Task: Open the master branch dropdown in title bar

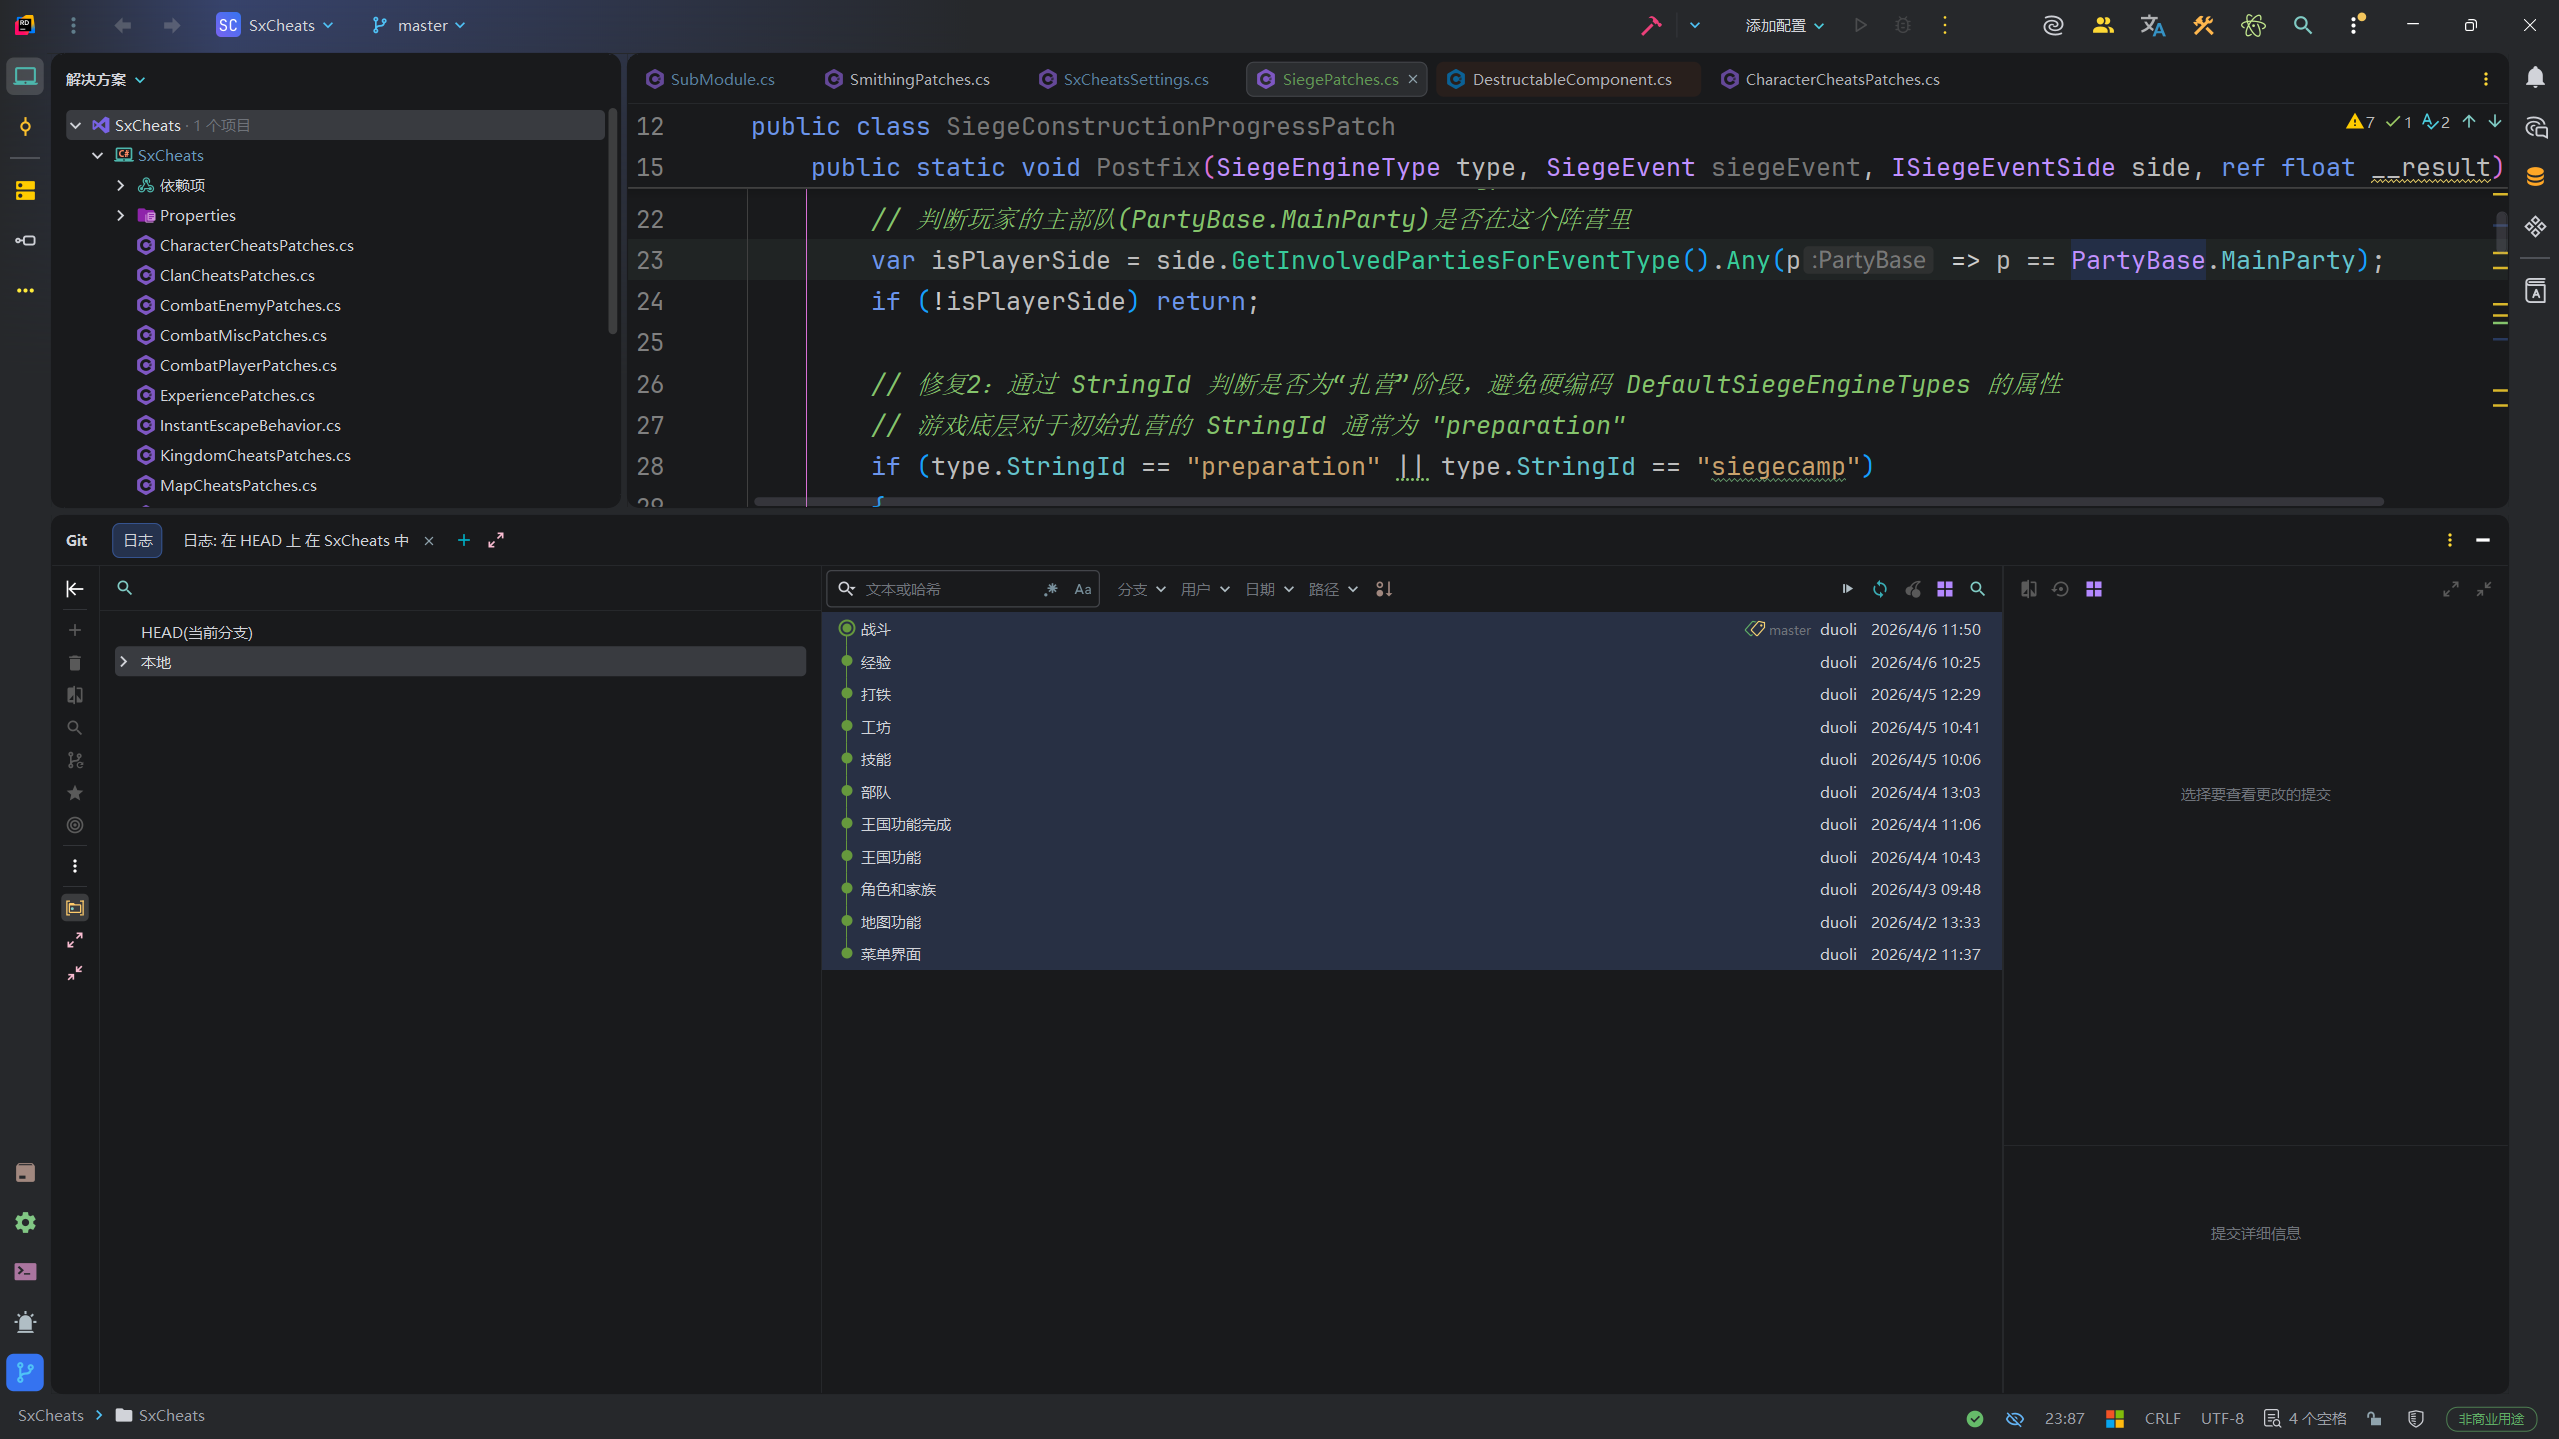Action: [x=420, y=25]
